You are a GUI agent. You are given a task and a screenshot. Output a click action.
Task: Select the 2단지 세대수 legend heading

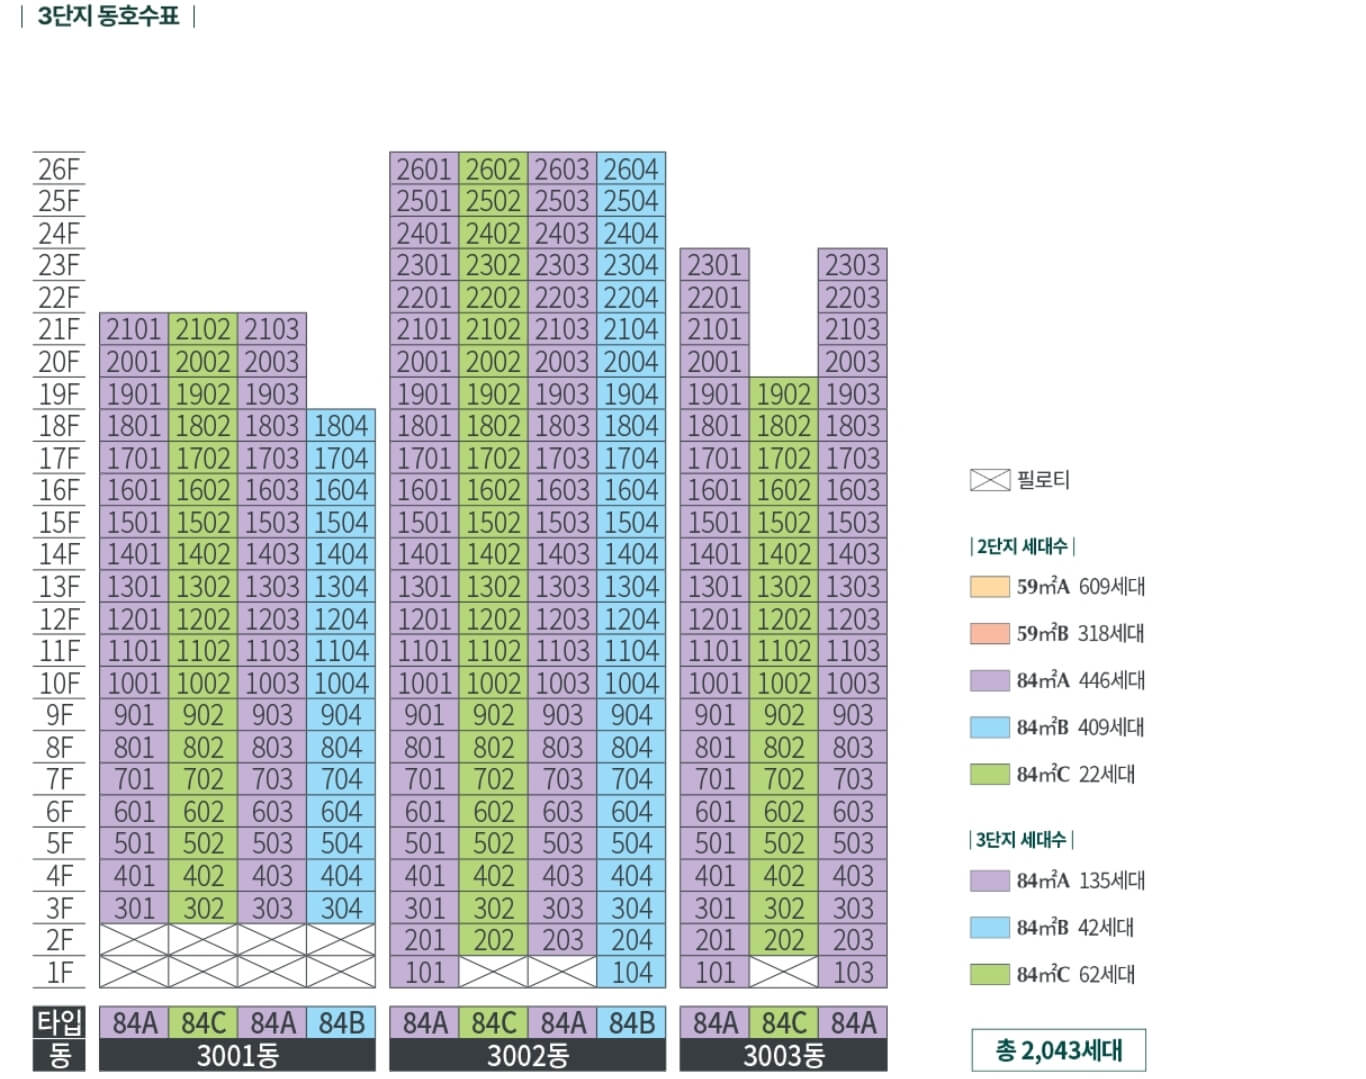click(1022, 546)
